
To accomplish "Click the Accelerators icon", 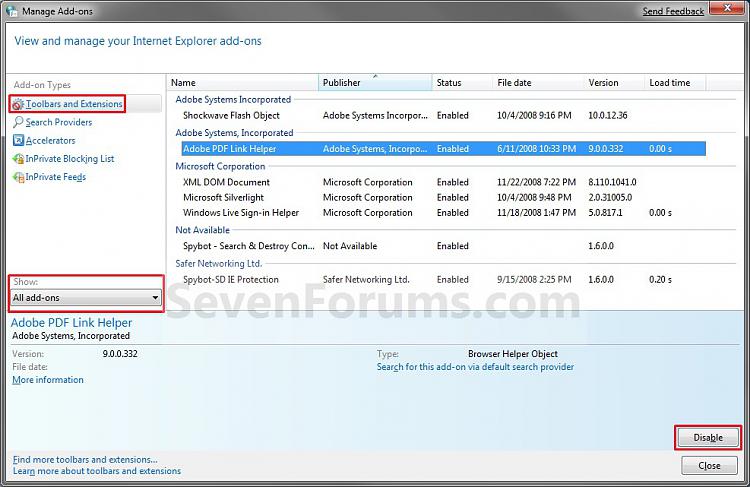I will [18, 140].
